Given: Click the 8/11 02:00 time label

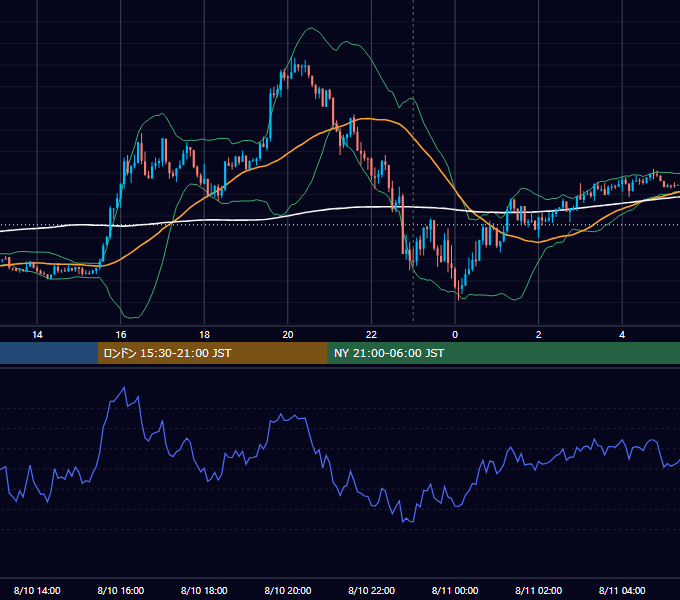Looking at the screenshot, I should pyautogui.click(x=539, y=590).
